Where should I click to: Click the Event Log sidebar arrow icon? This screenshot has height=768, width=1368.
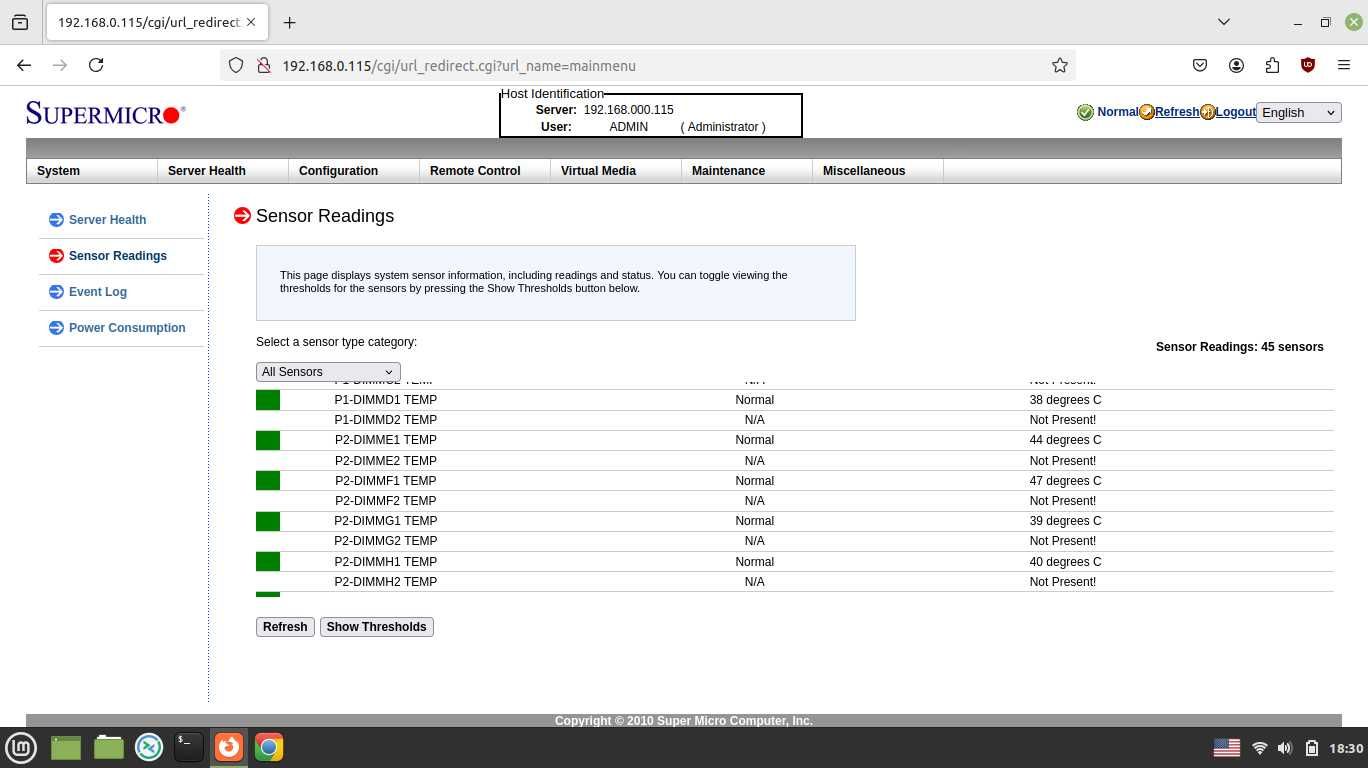(56, 292)
